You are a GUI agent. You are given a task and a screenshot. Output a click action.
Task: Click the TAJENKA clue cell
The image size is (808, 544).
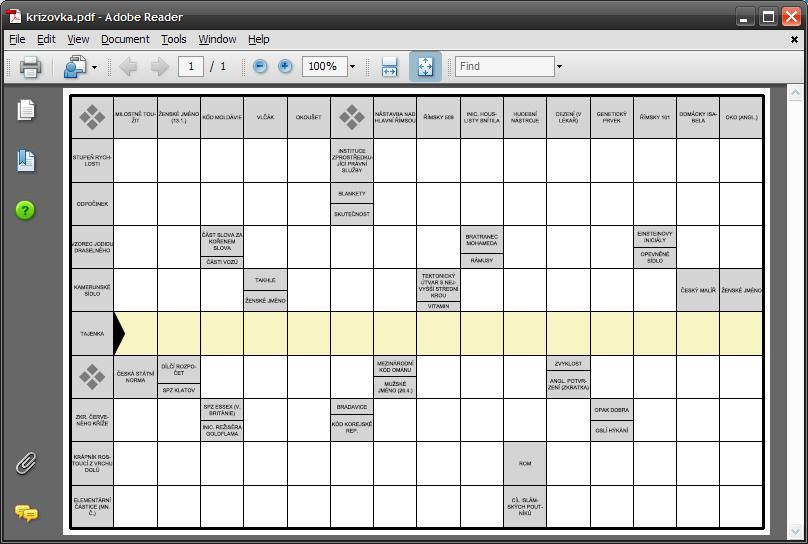(x=92, y=334)
